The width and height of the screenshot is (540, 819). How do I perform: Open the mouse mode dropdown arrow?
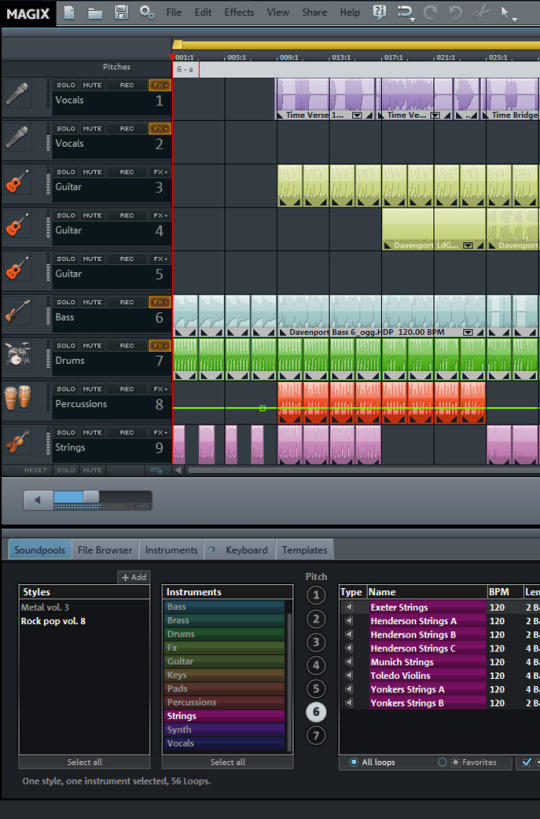515,19
